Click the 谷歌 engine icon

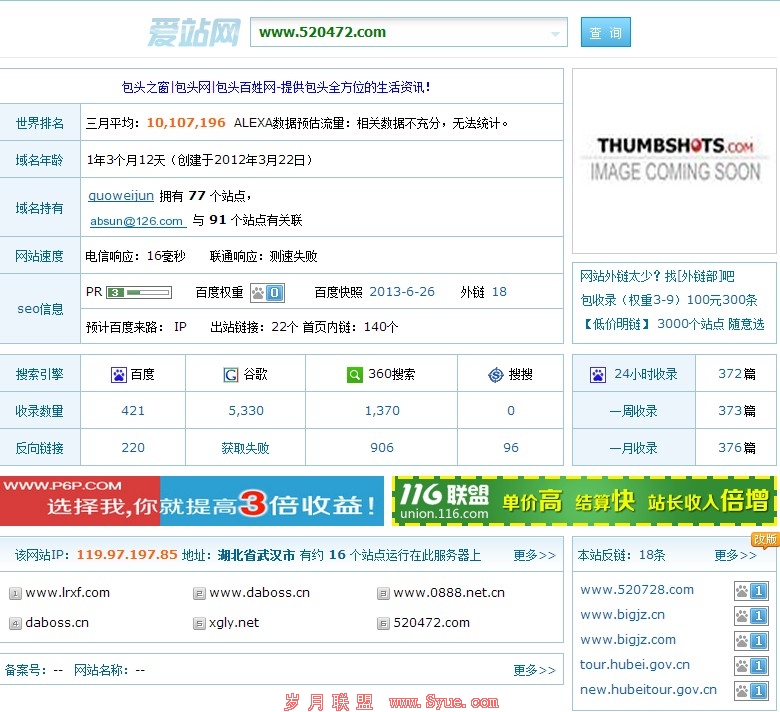pyautogui.click(x=231, y=374)
